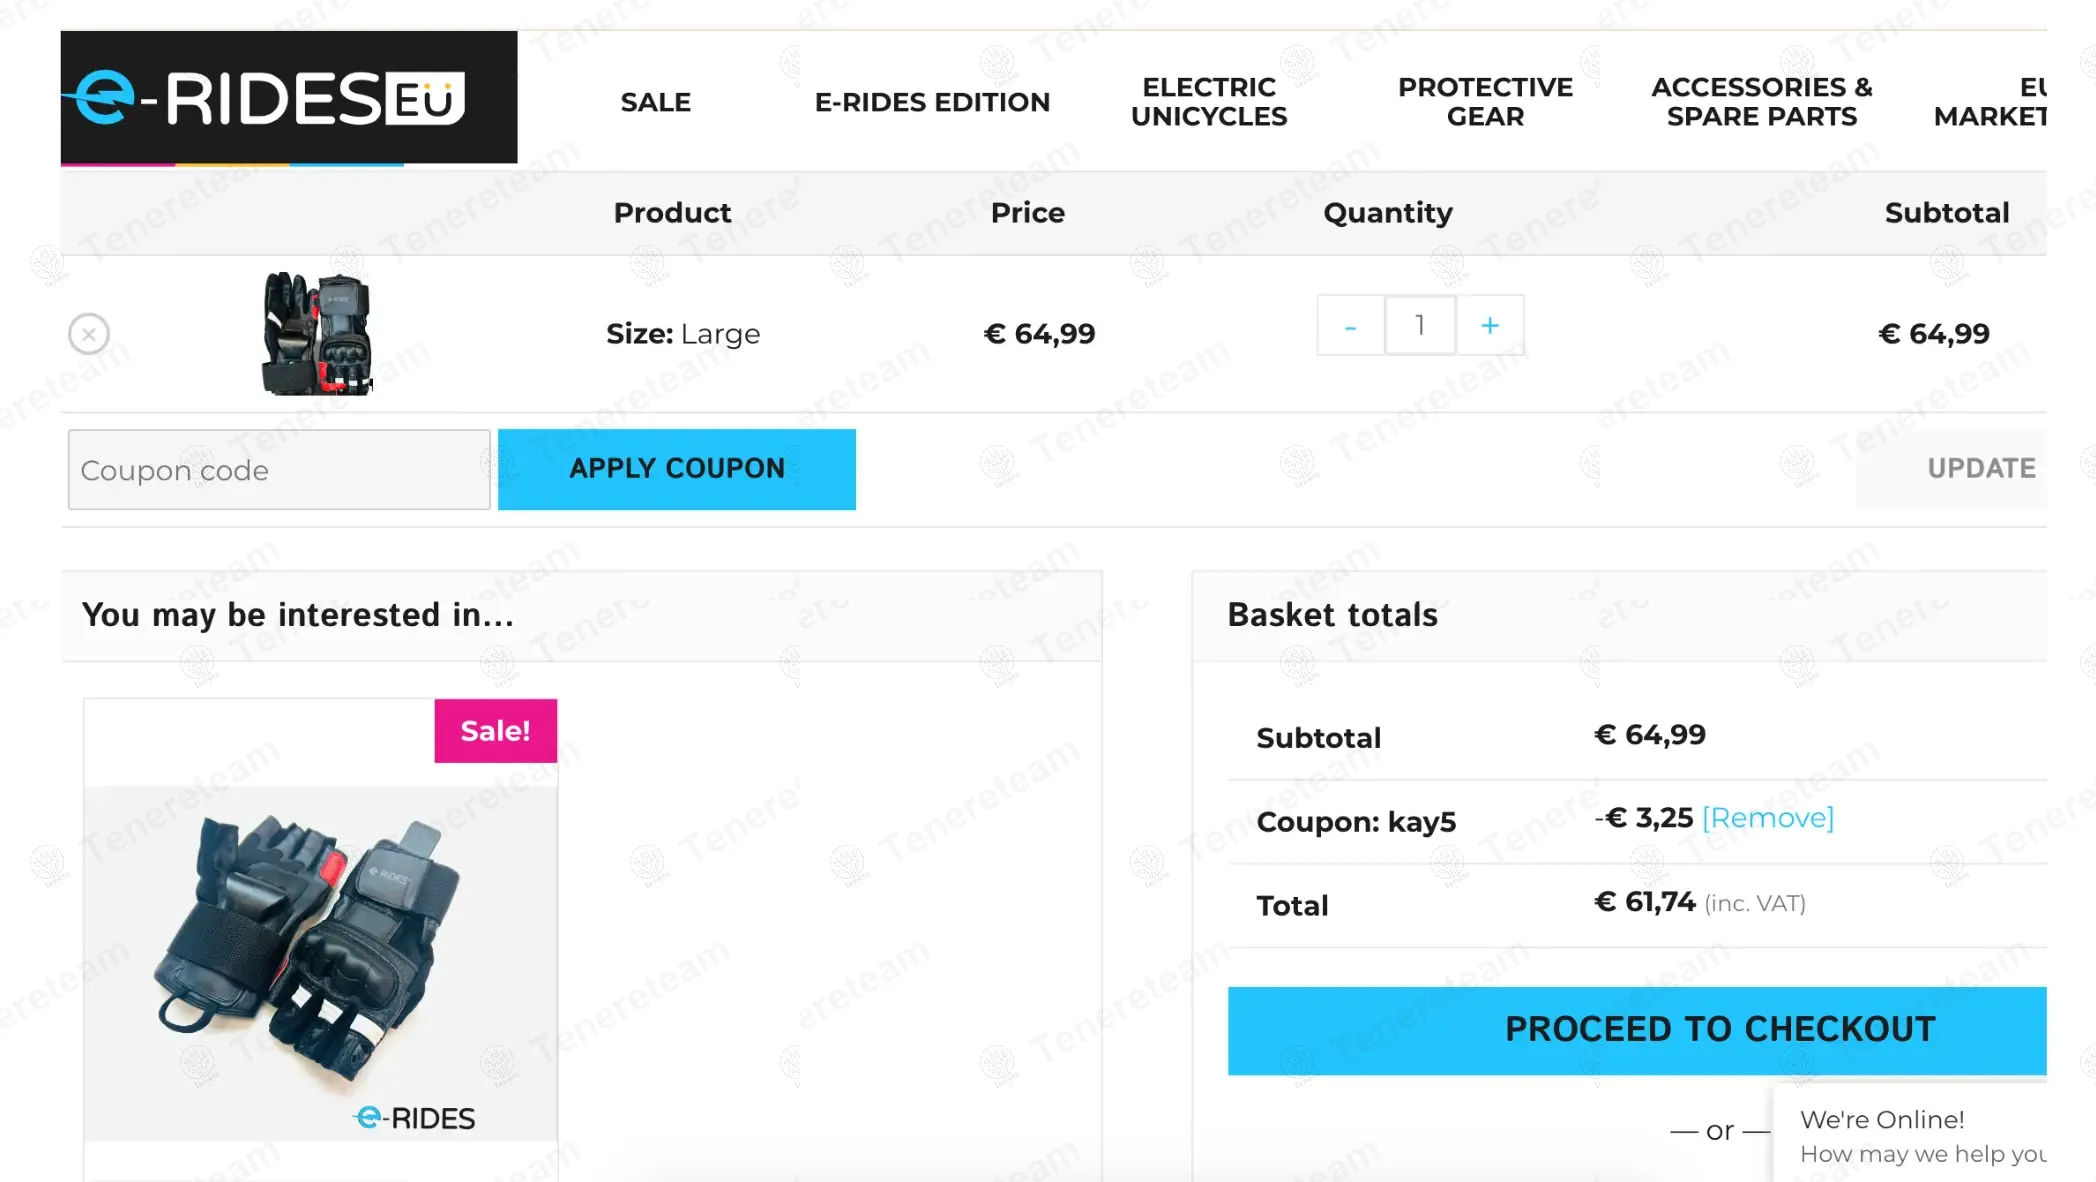This screenshot has height=1182, width=2096.
Task: Open the Sale menu
Action: click(655, 102)
